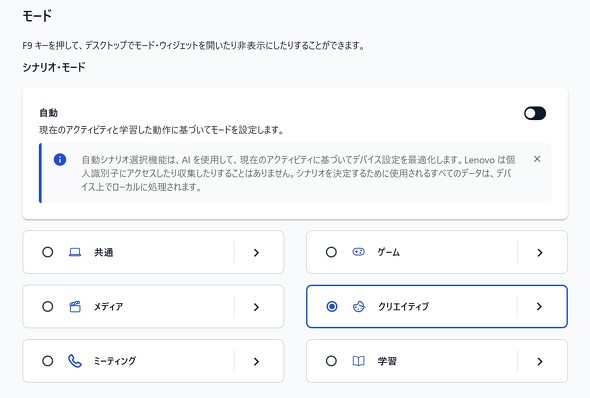Click the ミーティング card label

[x=115, y=361]
